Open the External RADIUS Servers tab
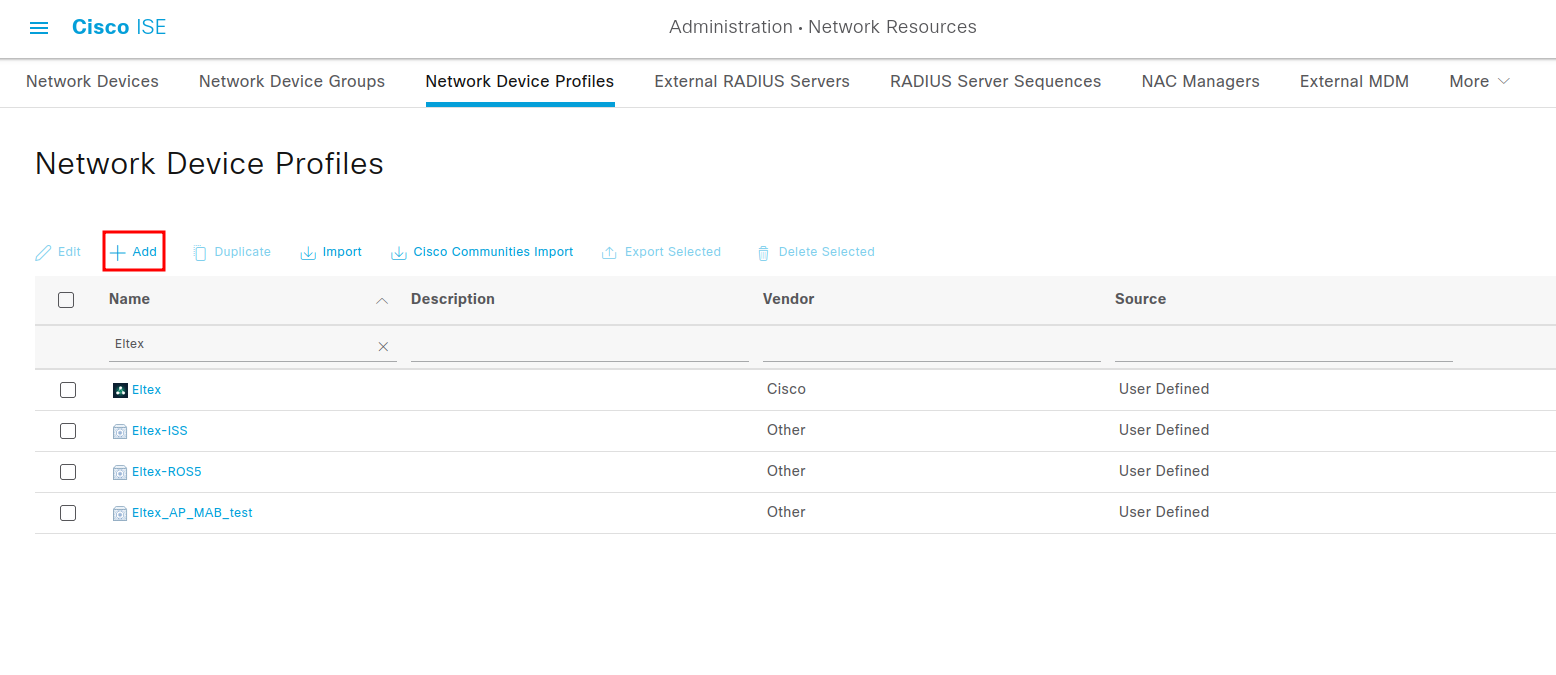 point(752,82)
